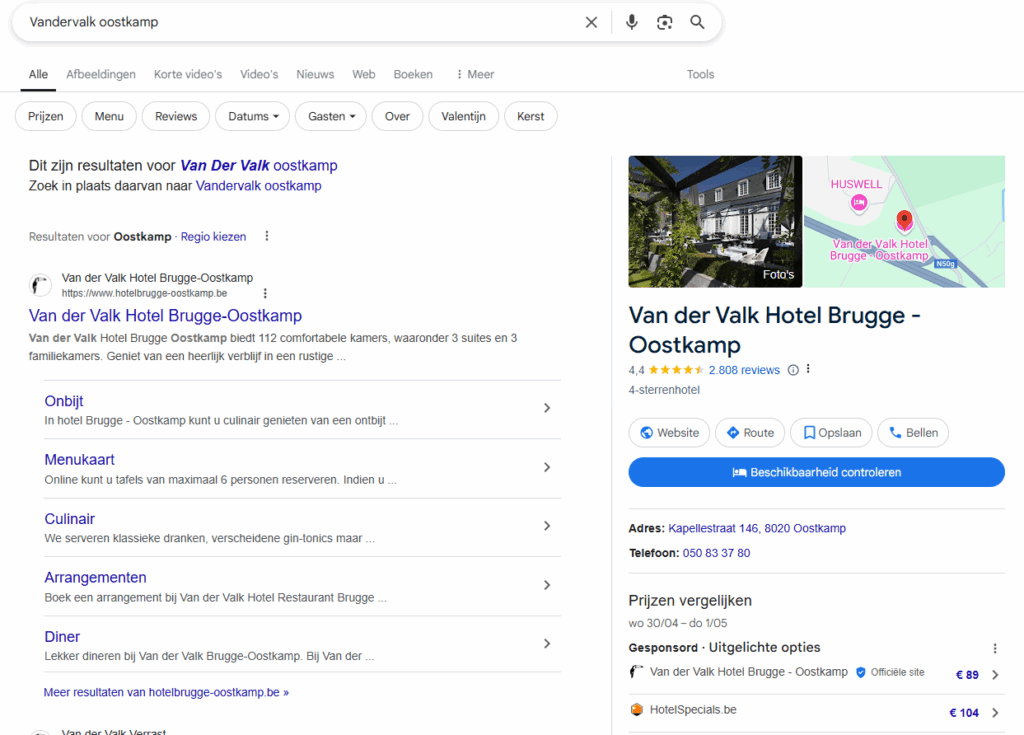Click the red location marker on the map
The width and height of the screenshot is (1024, 735).
coord(904,220)
